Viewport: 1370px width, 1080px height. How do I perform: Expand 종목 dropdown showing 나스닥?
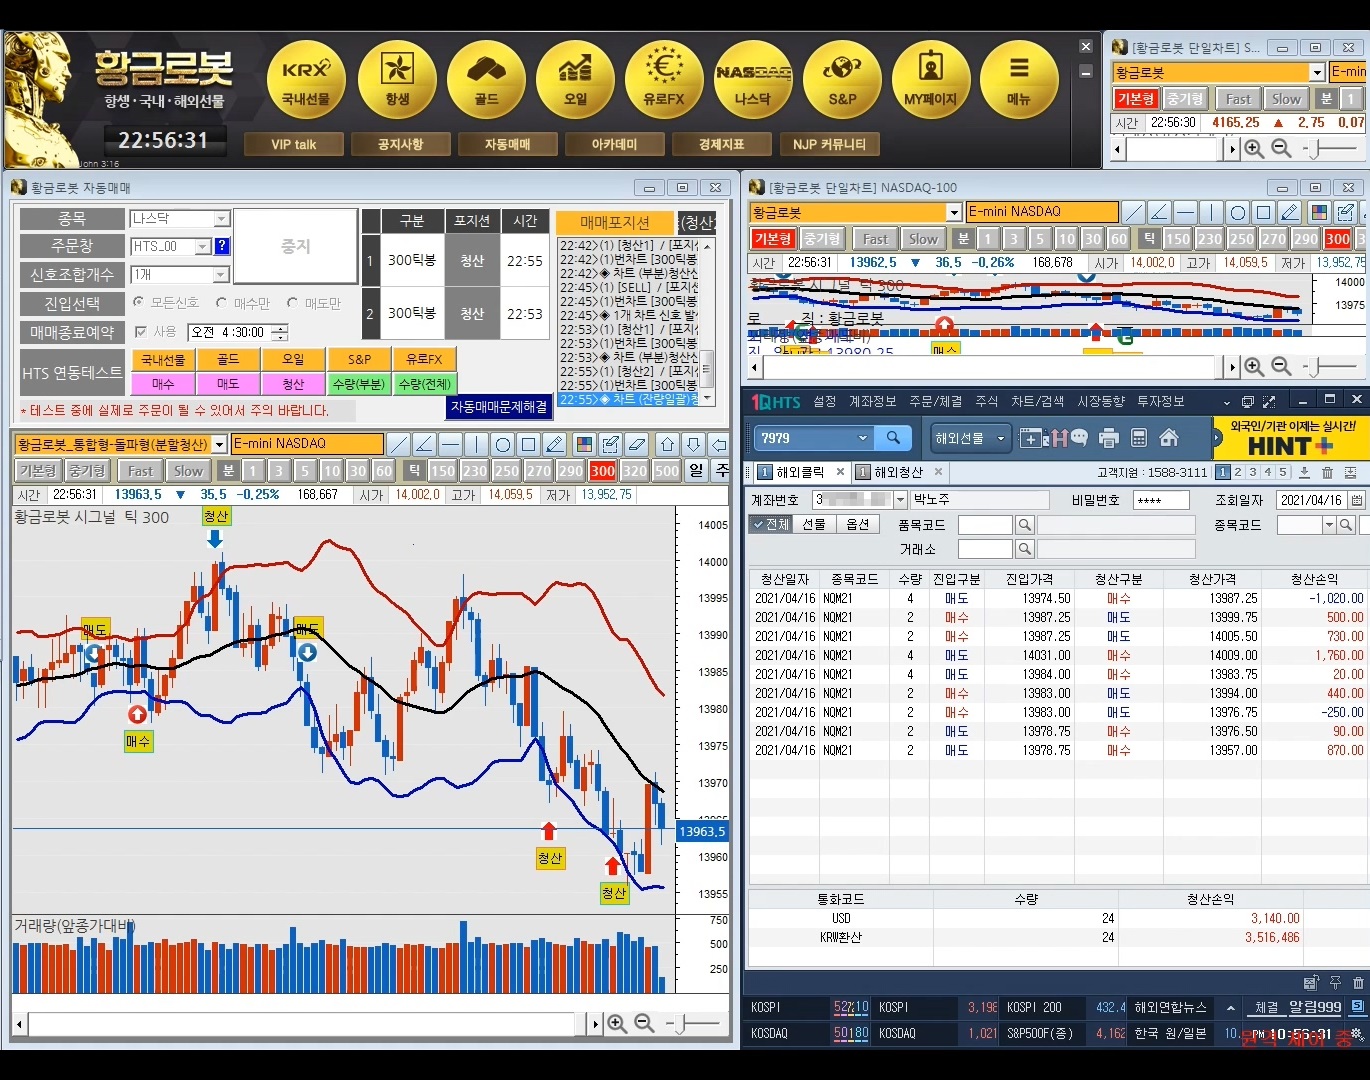(222, 218)
